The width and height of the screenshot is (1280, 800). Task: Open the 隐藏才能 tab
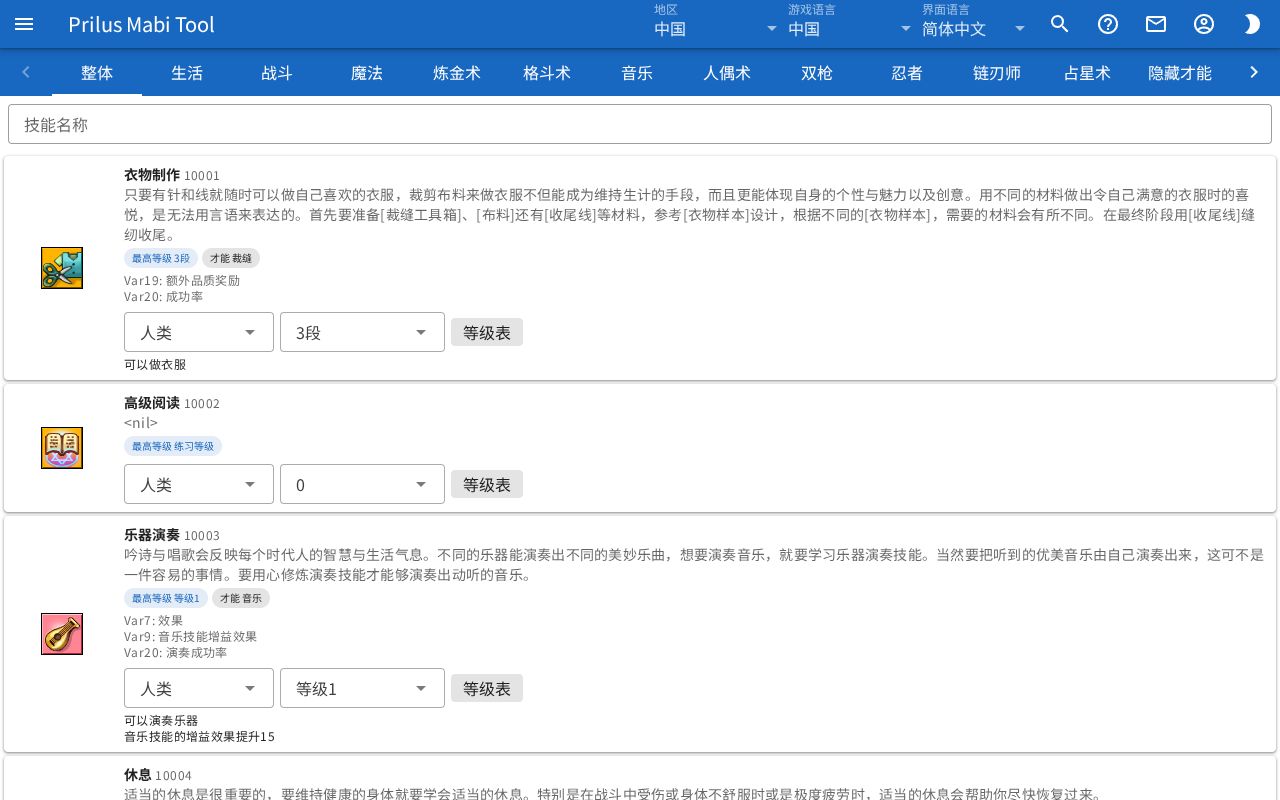coord(1180,72)
